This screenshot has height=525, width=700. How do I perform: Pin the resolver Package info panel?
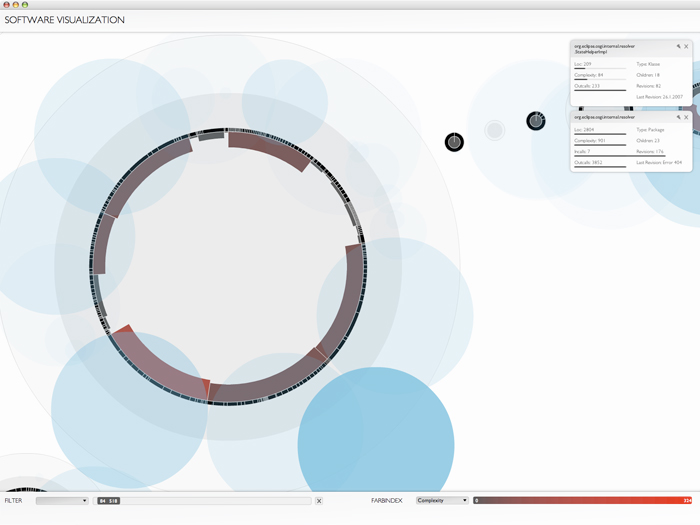(678, 117)
